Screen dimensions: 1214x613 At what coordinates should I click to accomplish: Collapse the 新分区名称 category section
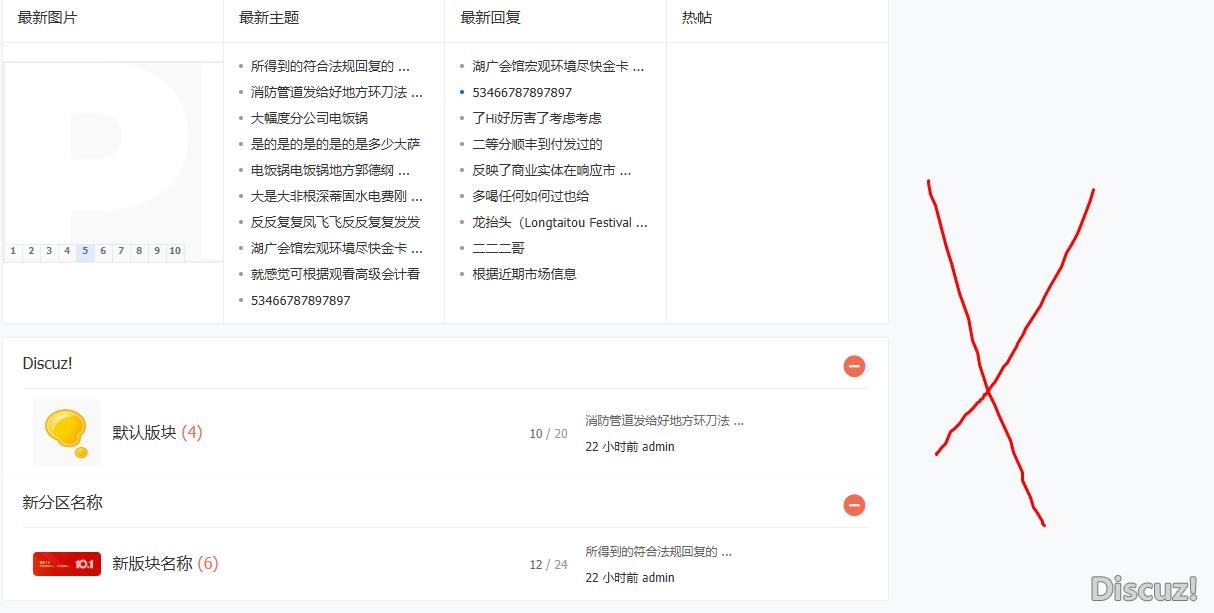coord(854,505)
